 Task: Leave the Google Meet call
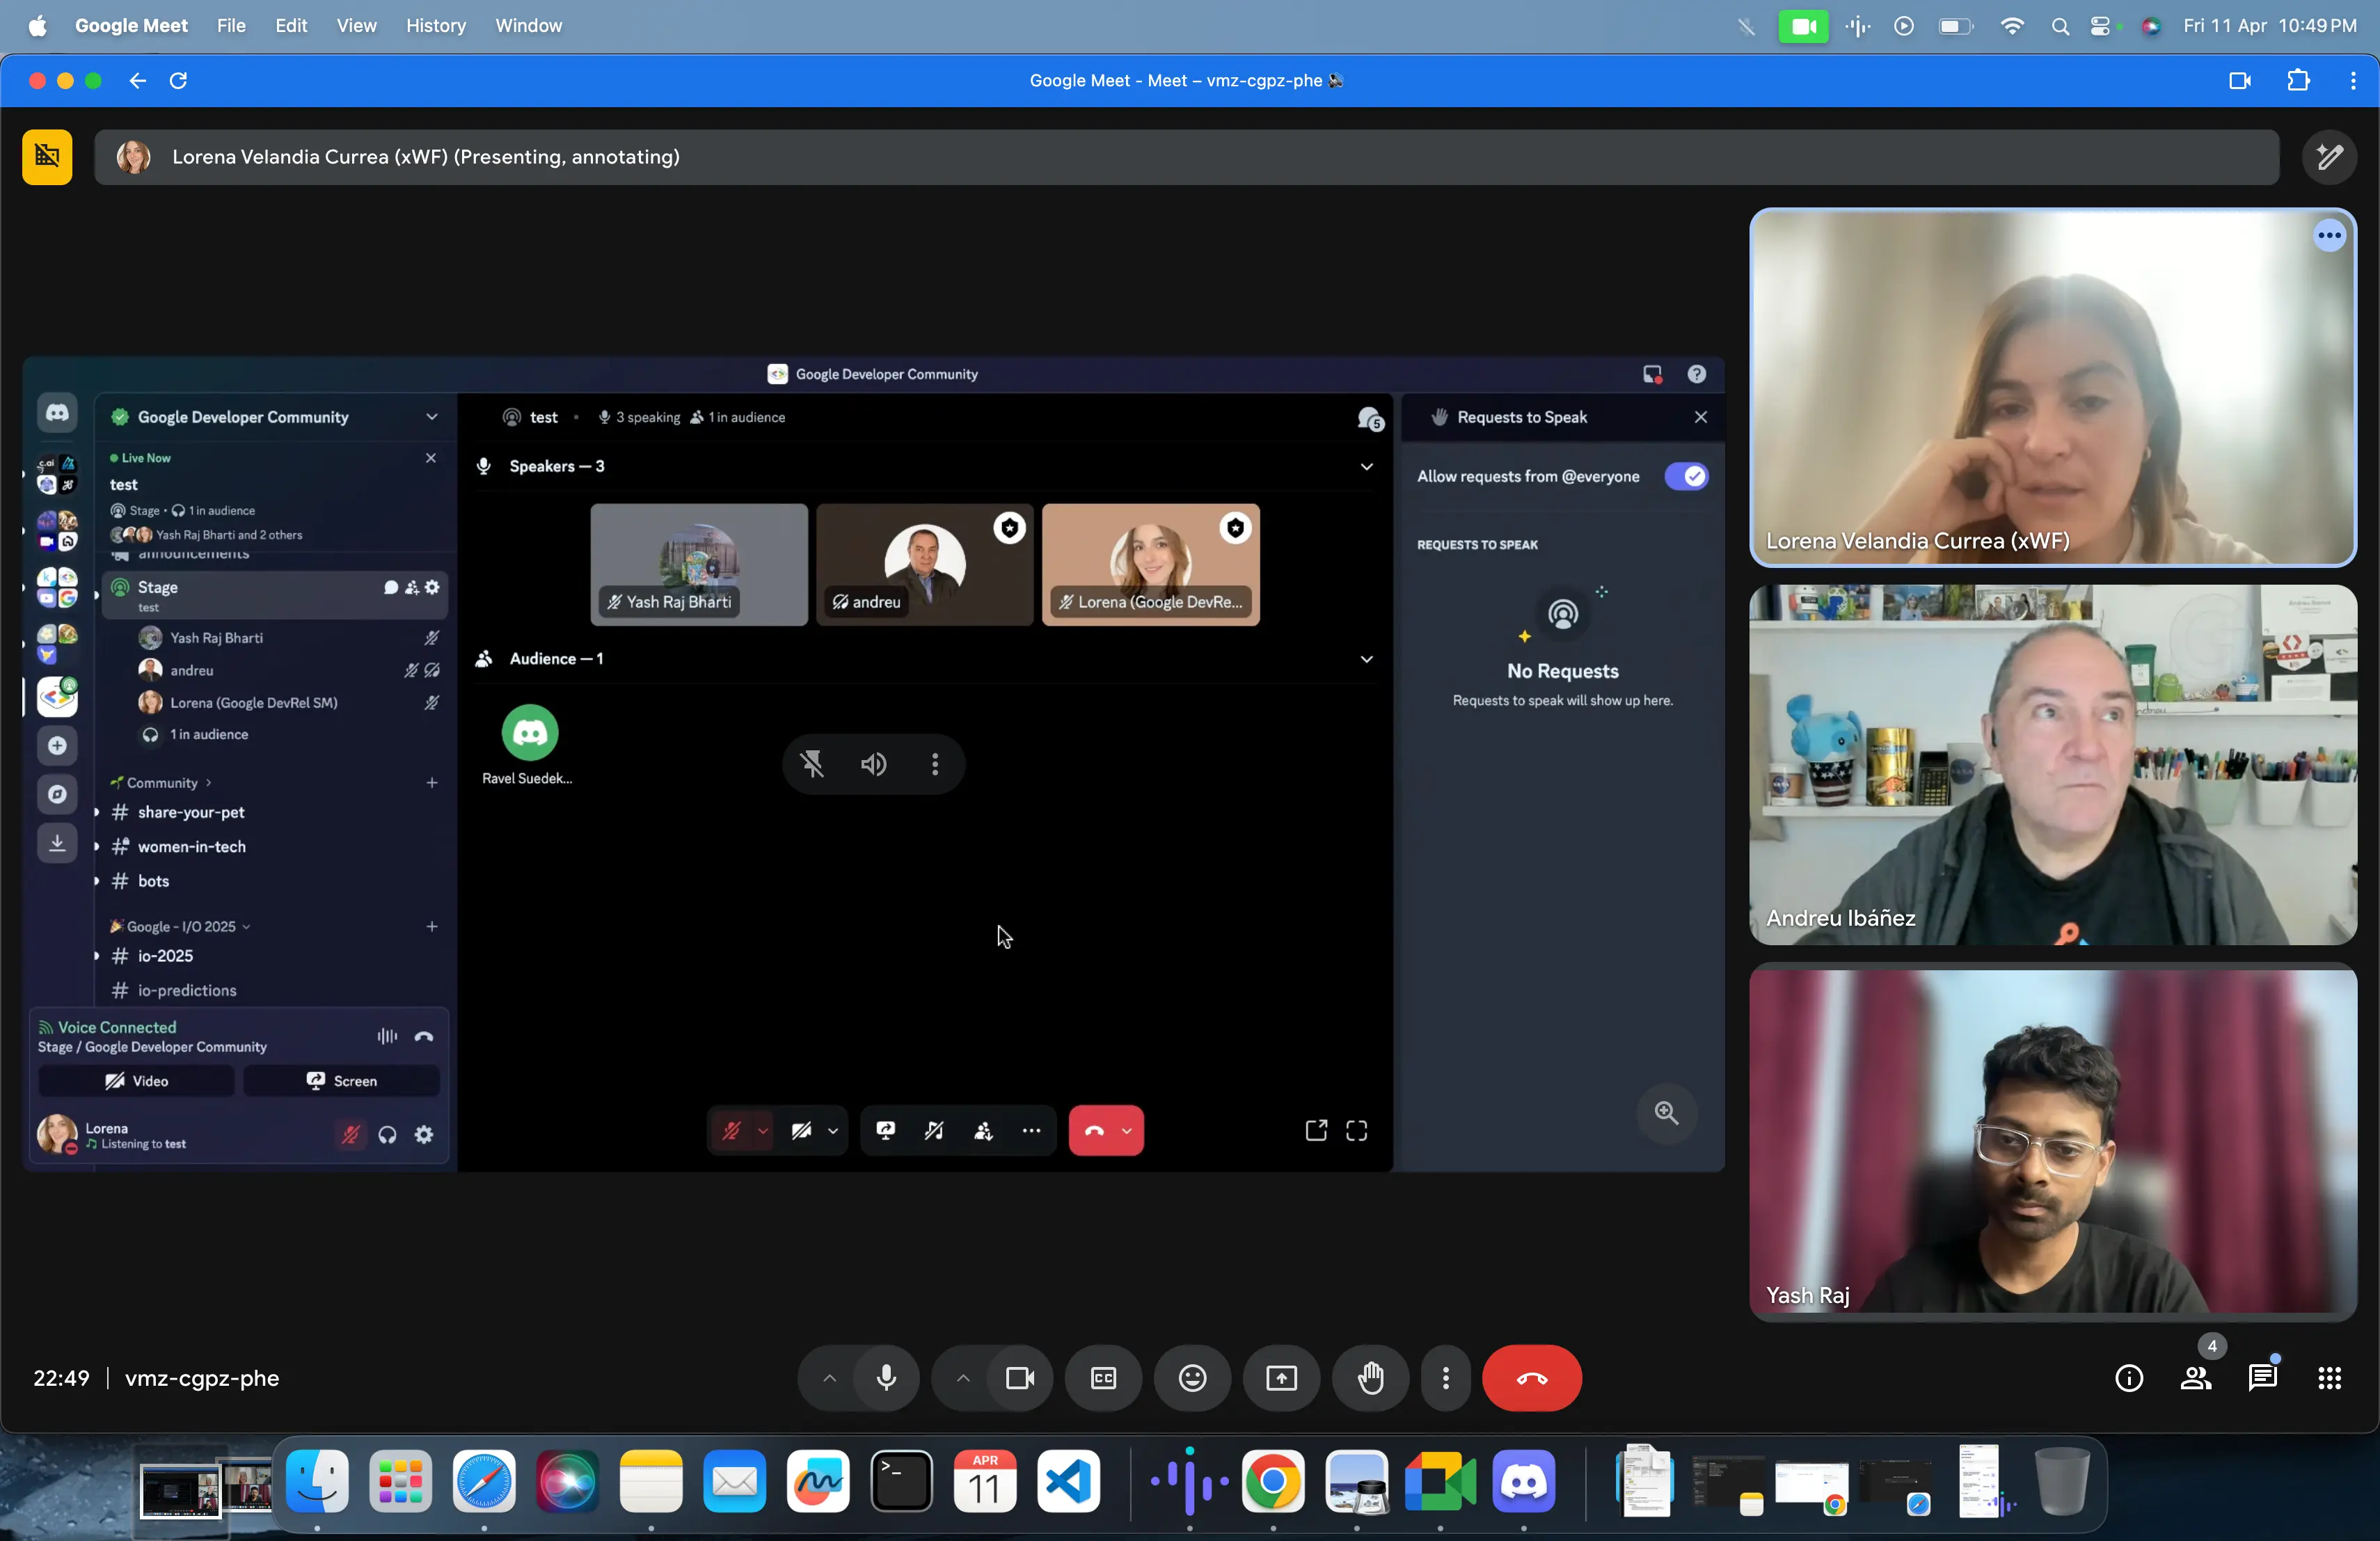point(1531,1378)
